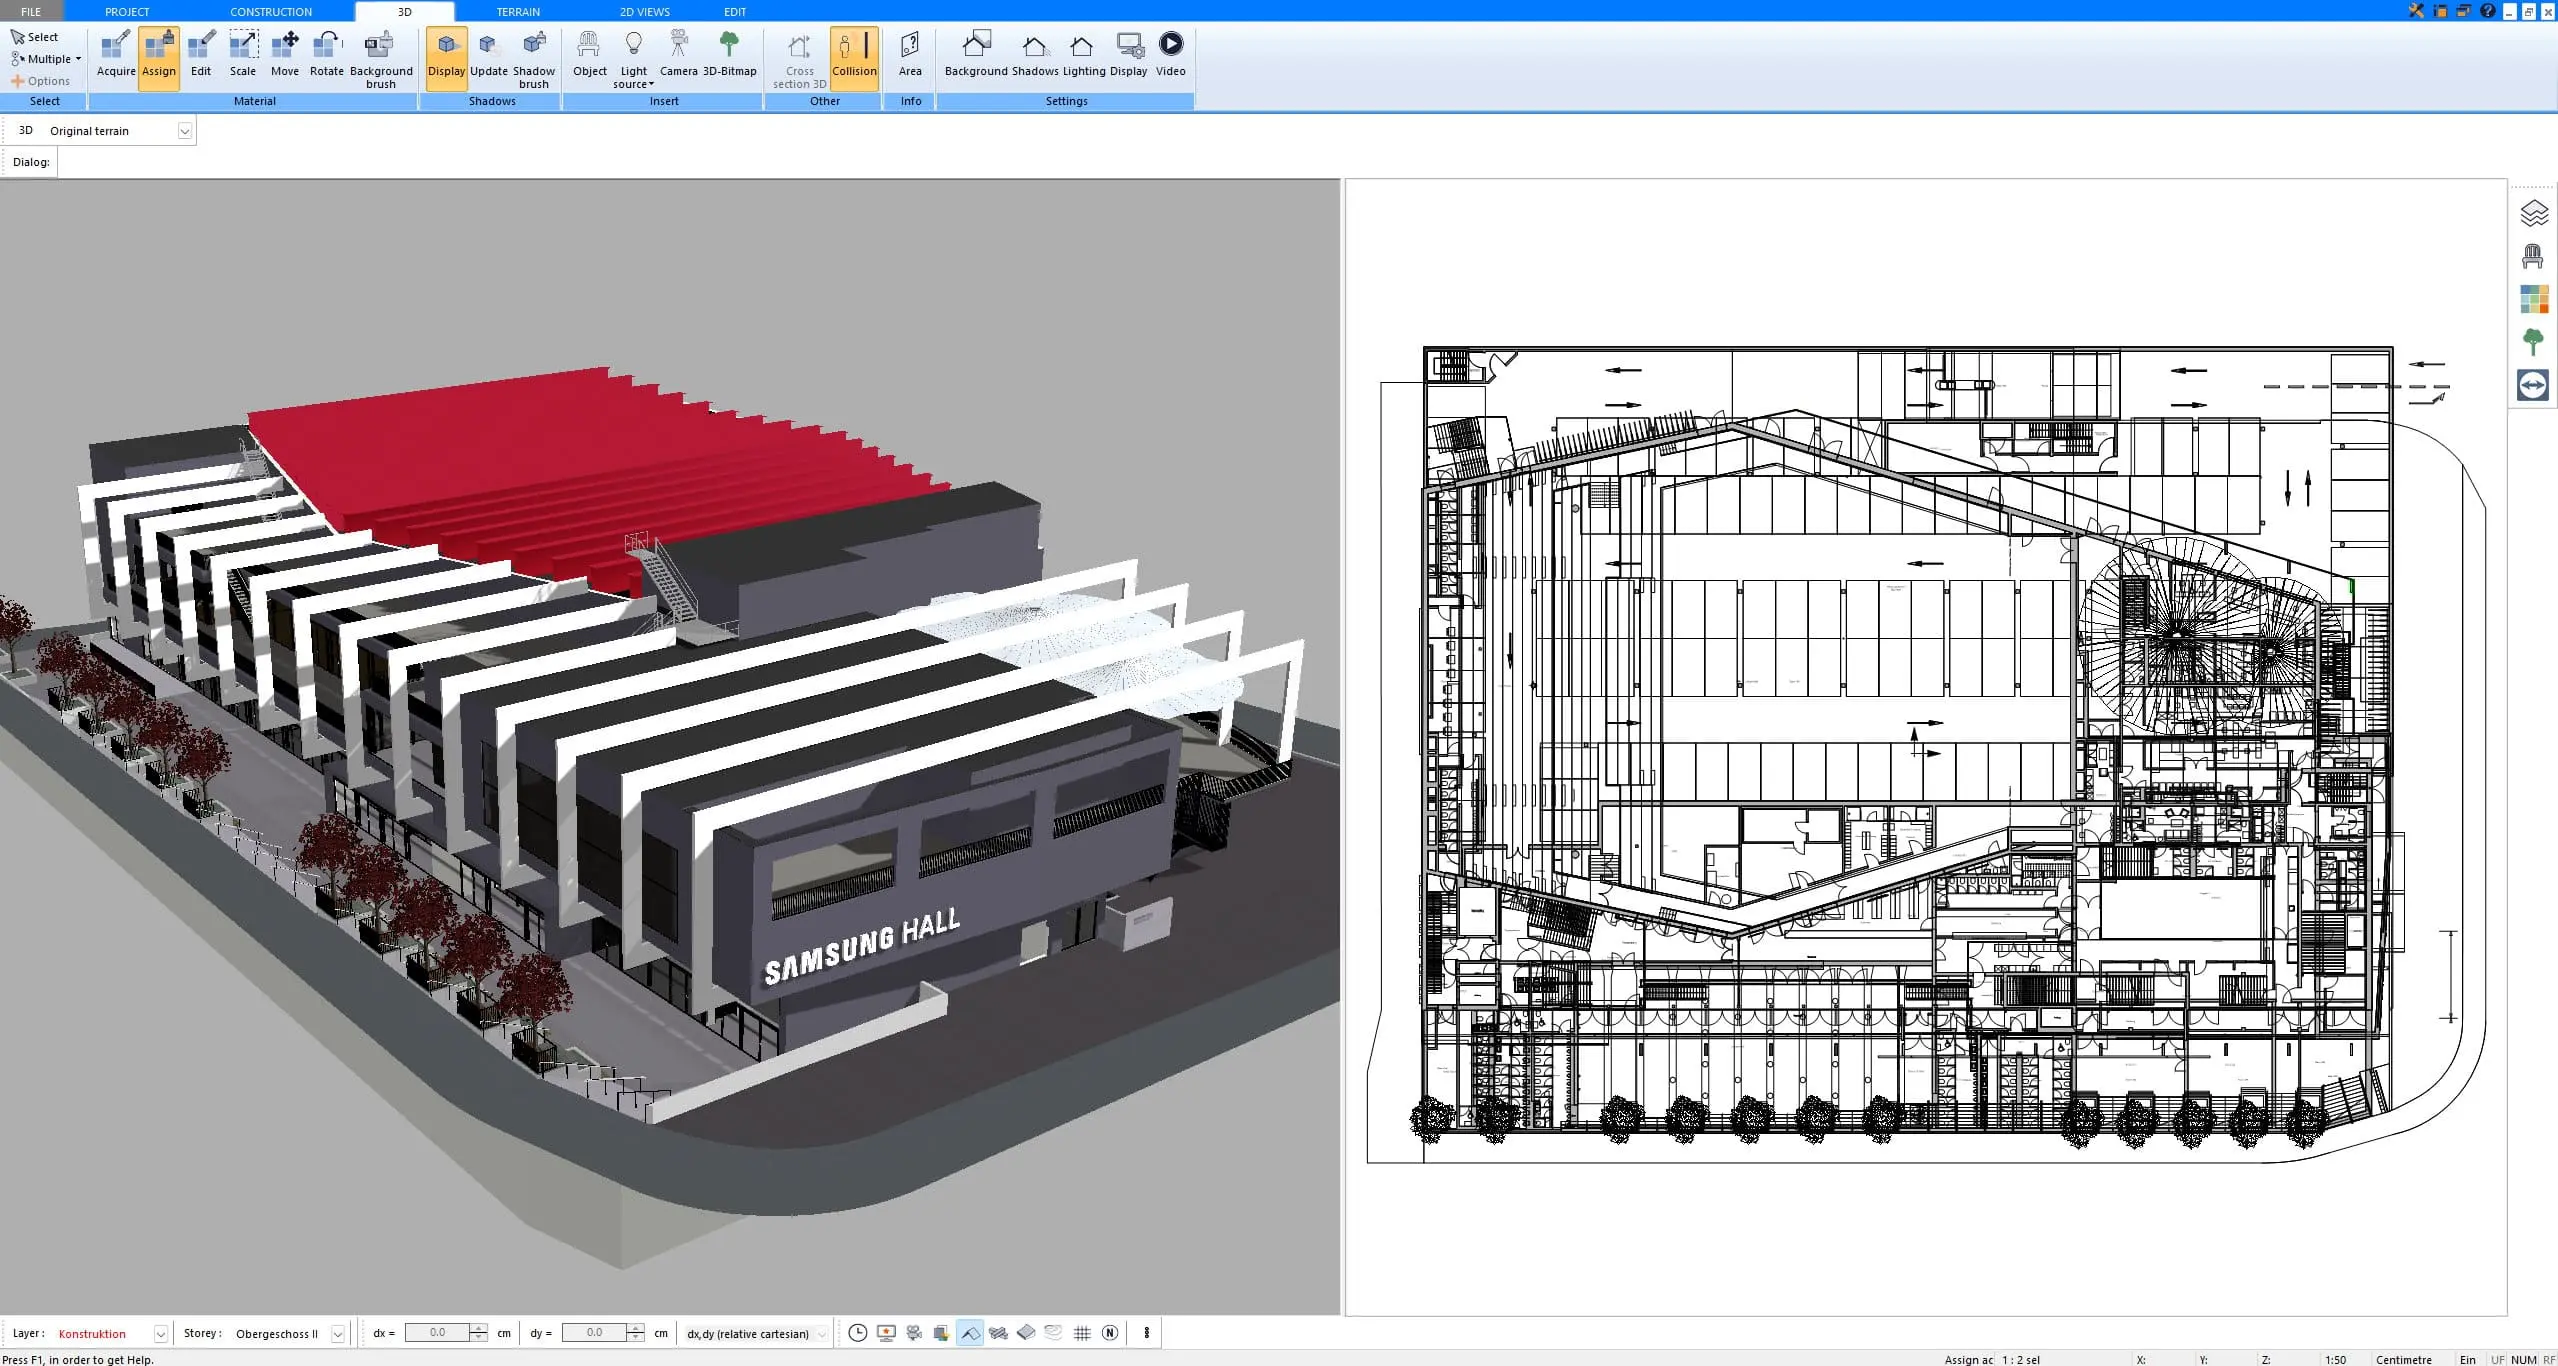
Task: Open the 2D VIEWS tab
Action: tap(645, 11)
